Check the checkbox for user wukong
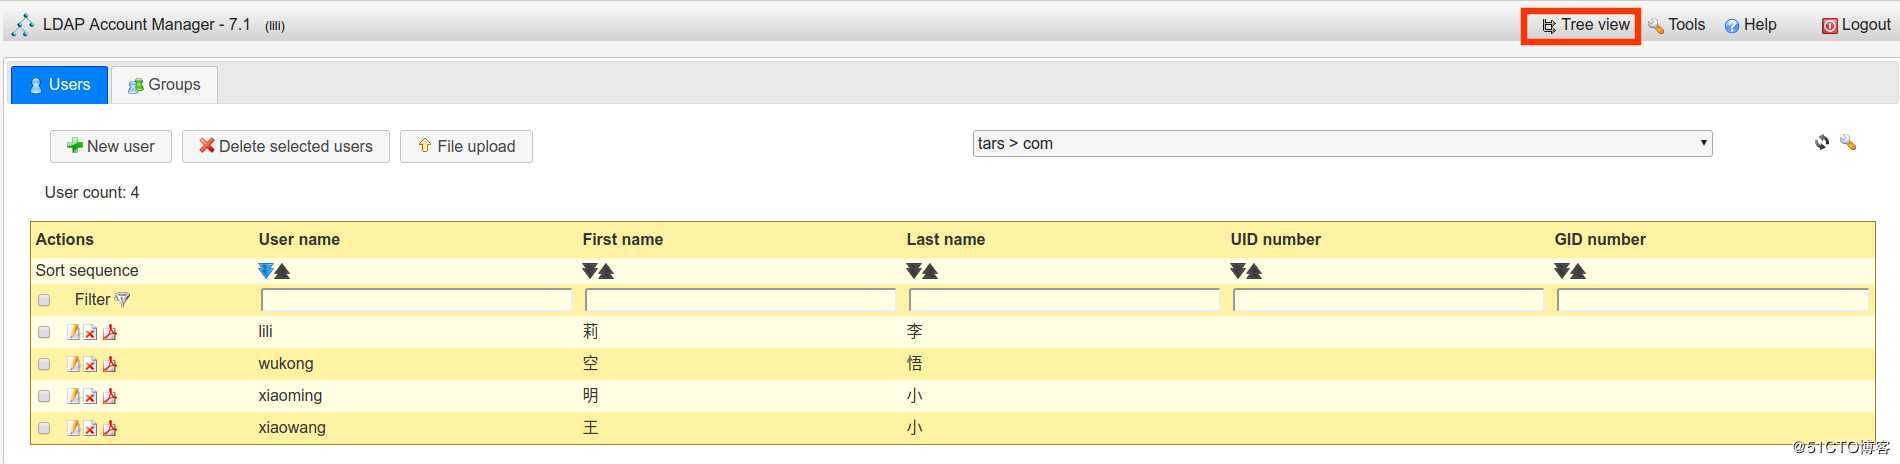 point(44,364)
